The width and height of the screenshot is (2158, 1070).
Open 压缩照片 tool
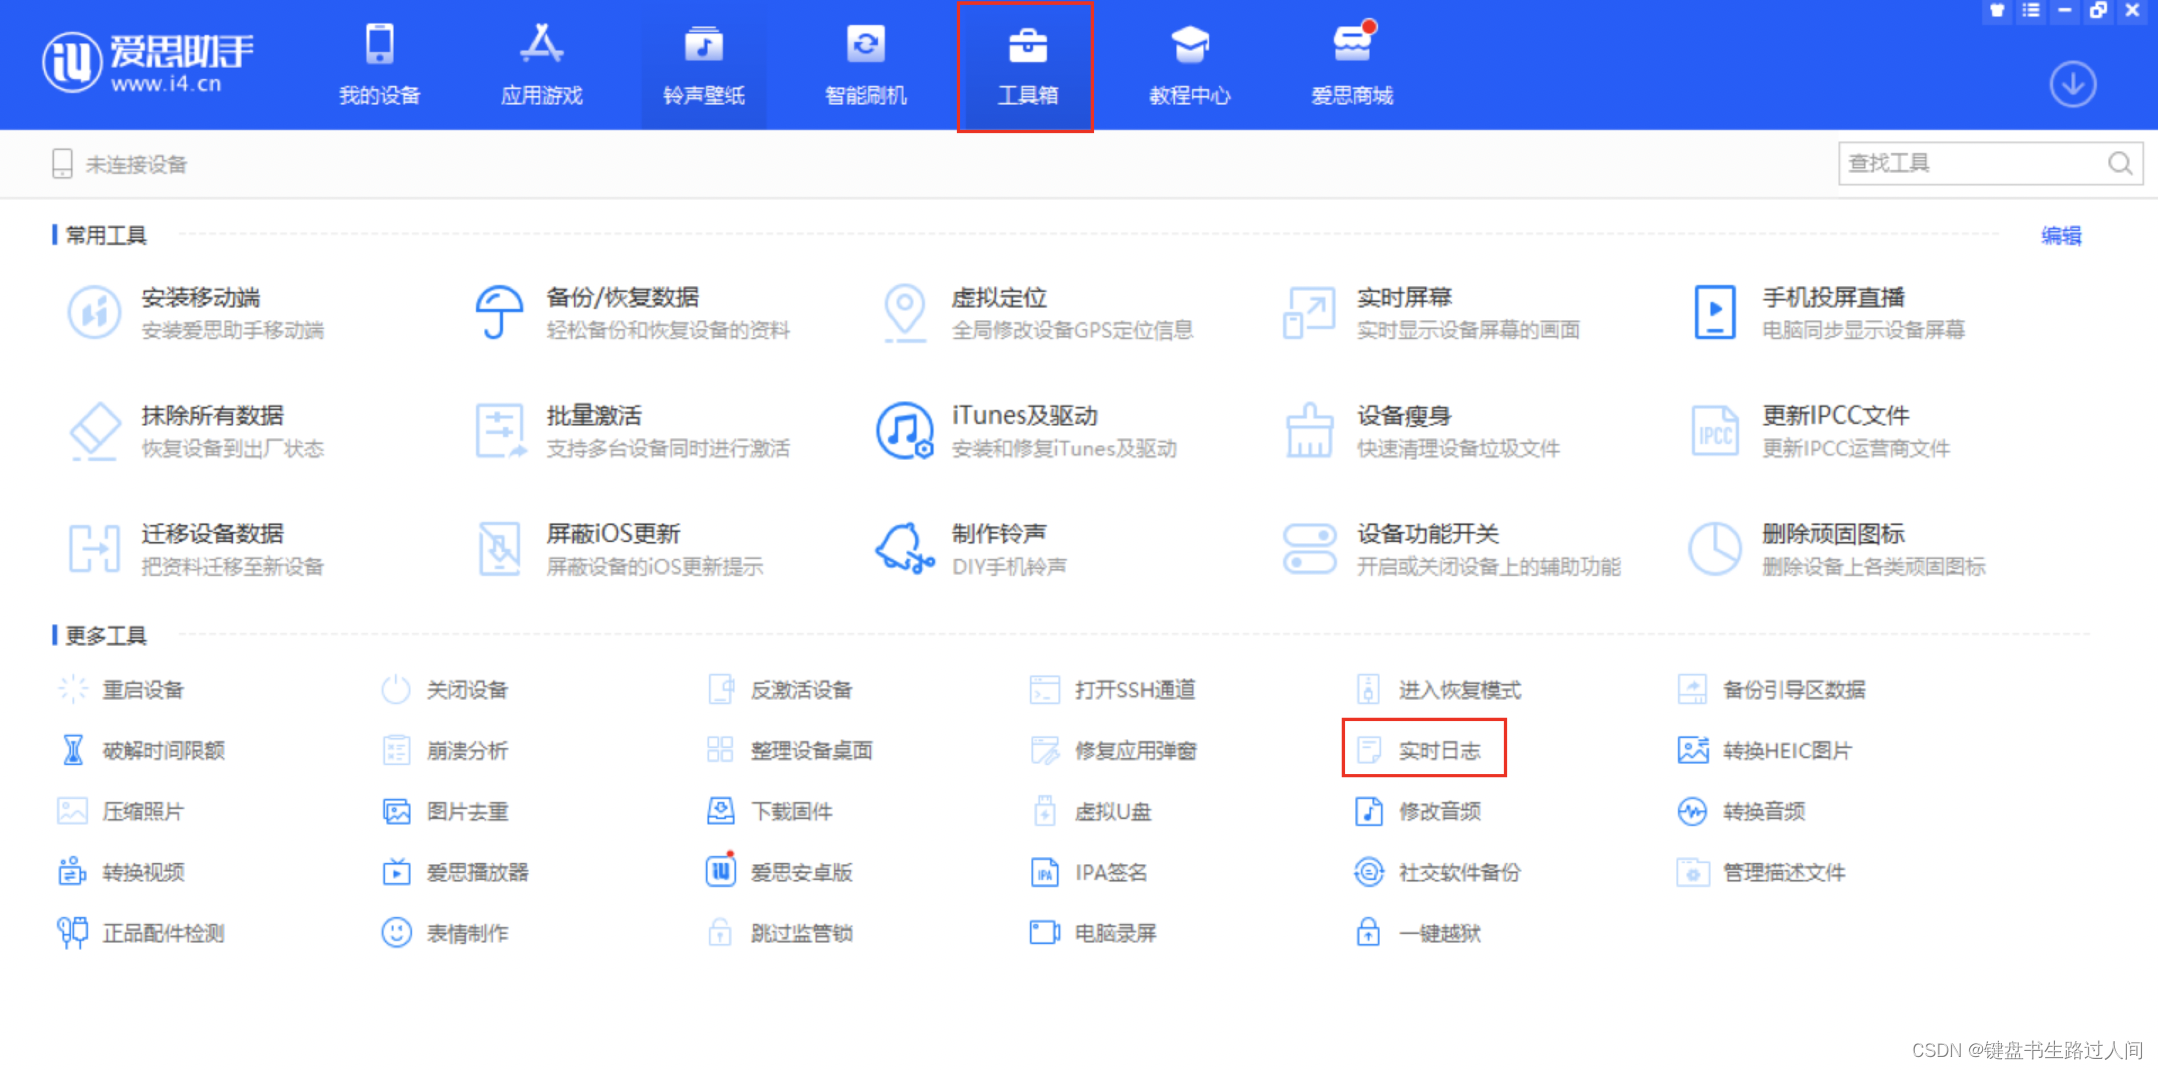pos(121,811)
